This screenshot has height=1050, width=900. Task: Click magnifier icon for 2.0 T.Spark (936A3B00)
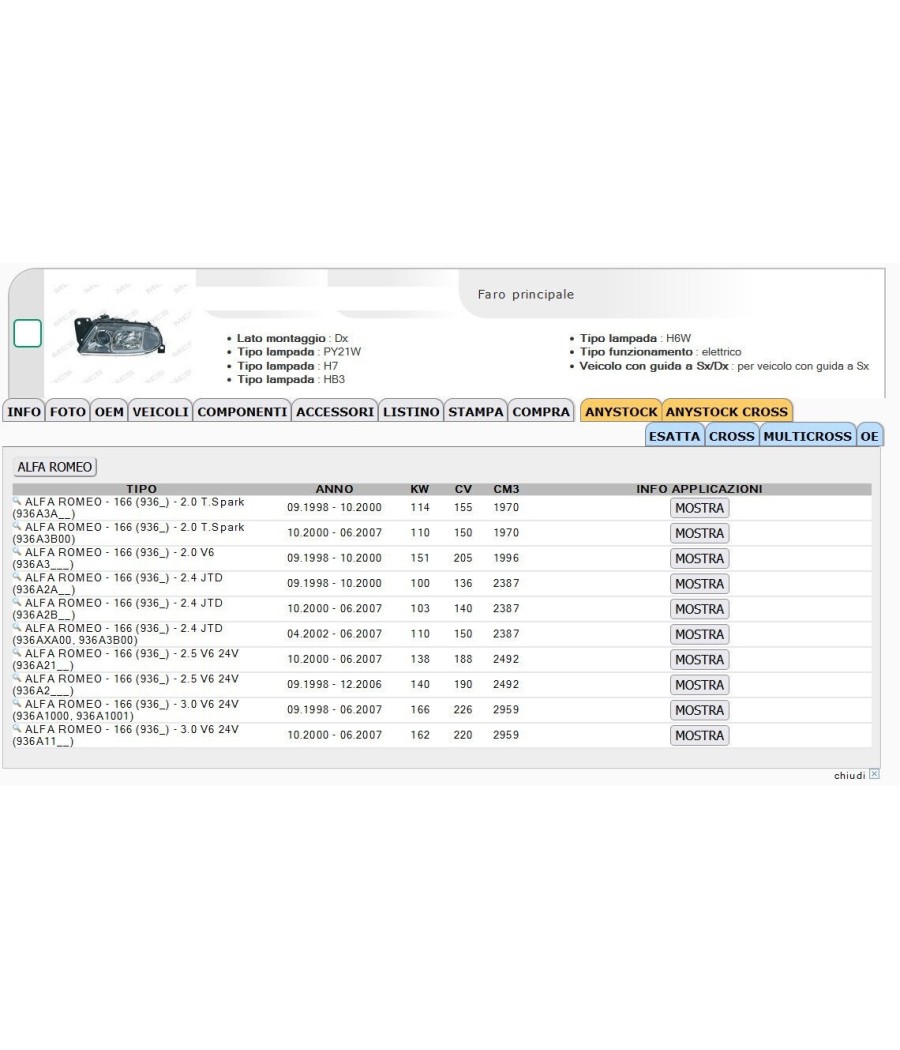coord(17,526)
